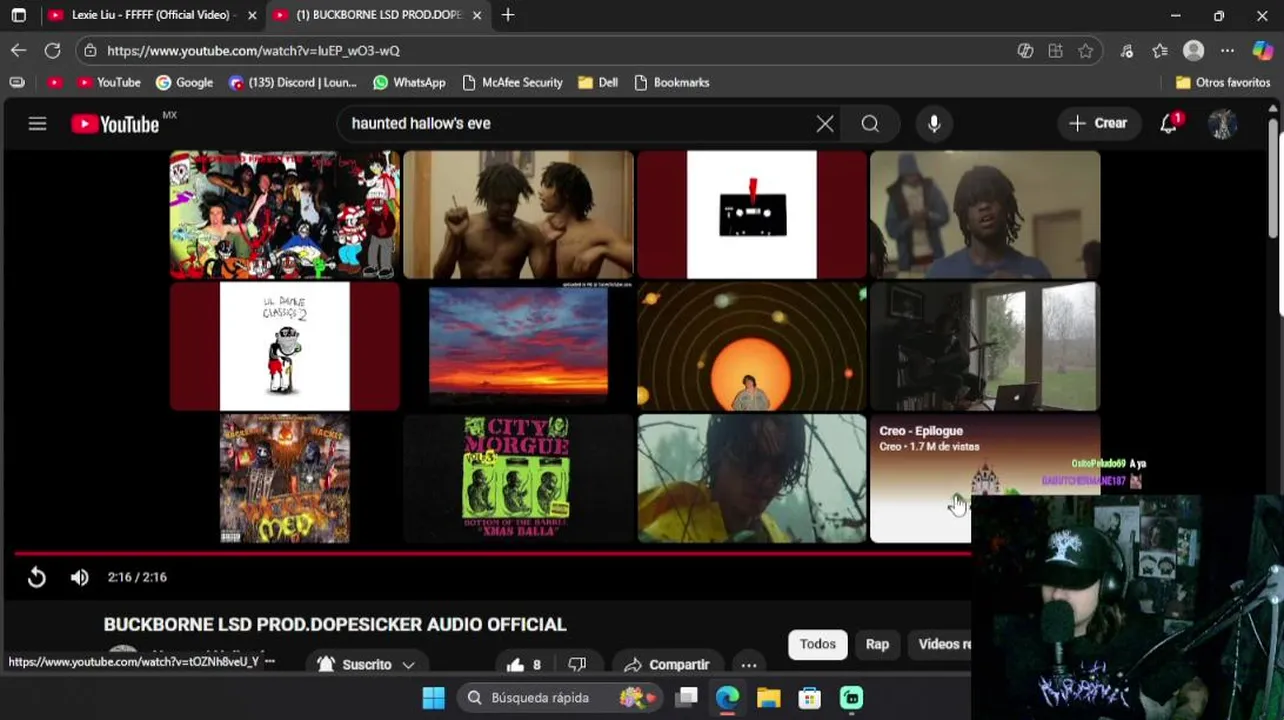The height and width of the screenshot is (720, 1284).
Task: Open the cassette tape cover thumbnail
Action: [x=752, y=214]
